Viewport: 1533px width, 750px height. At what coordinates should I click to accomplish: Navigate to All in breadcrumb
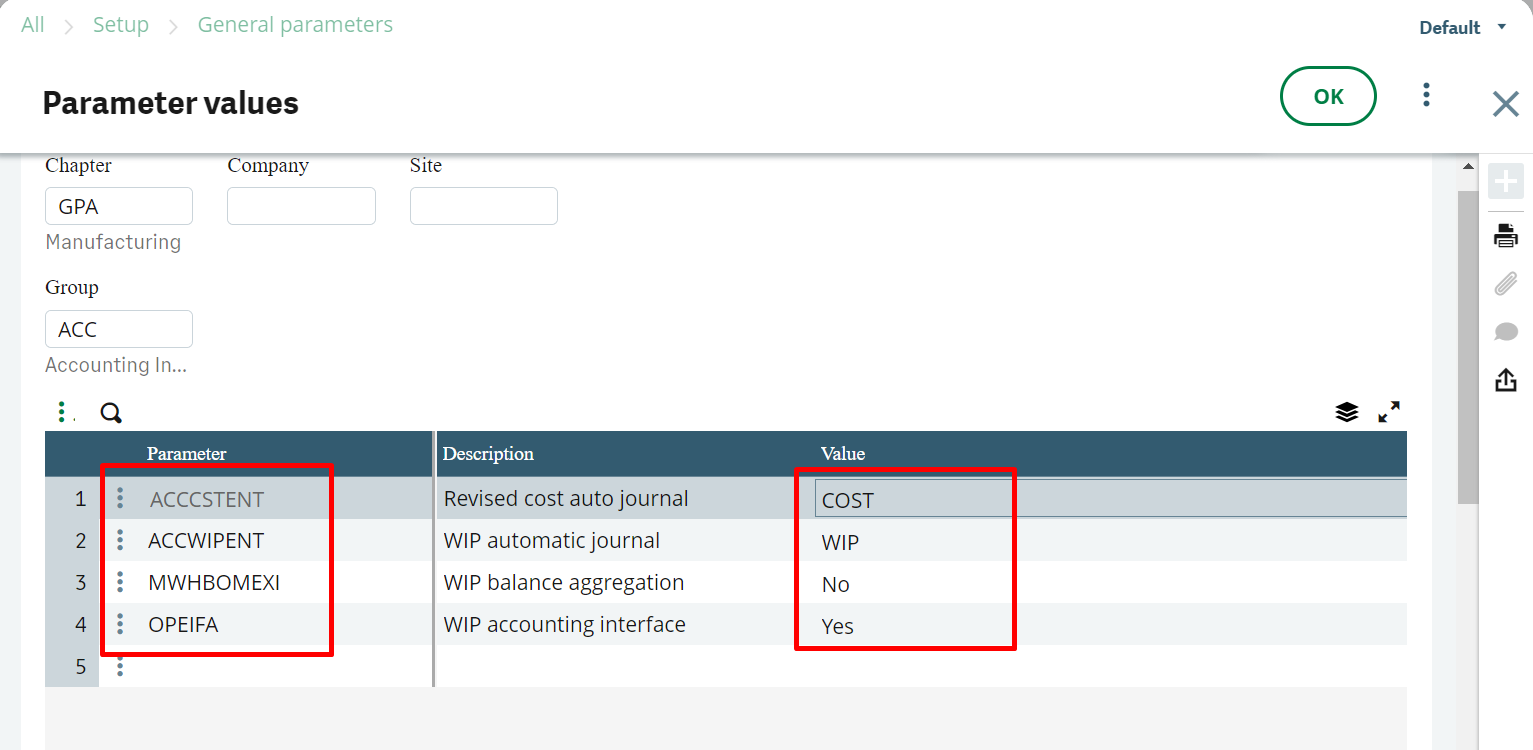pyautogui.click(x=33, y=25)
